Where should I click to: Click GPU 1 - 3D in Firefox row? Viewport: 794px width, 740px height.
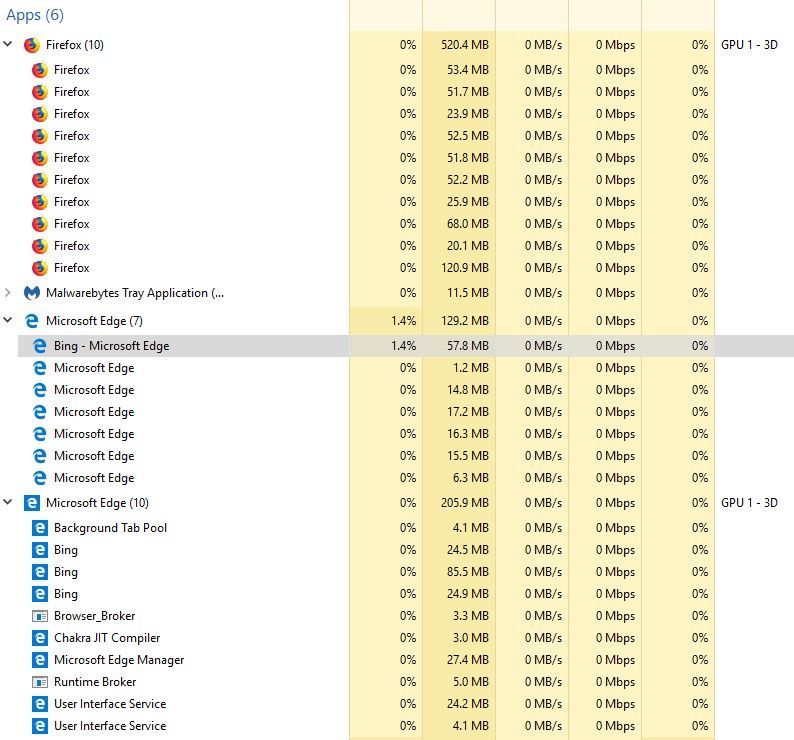pos(749,45)
